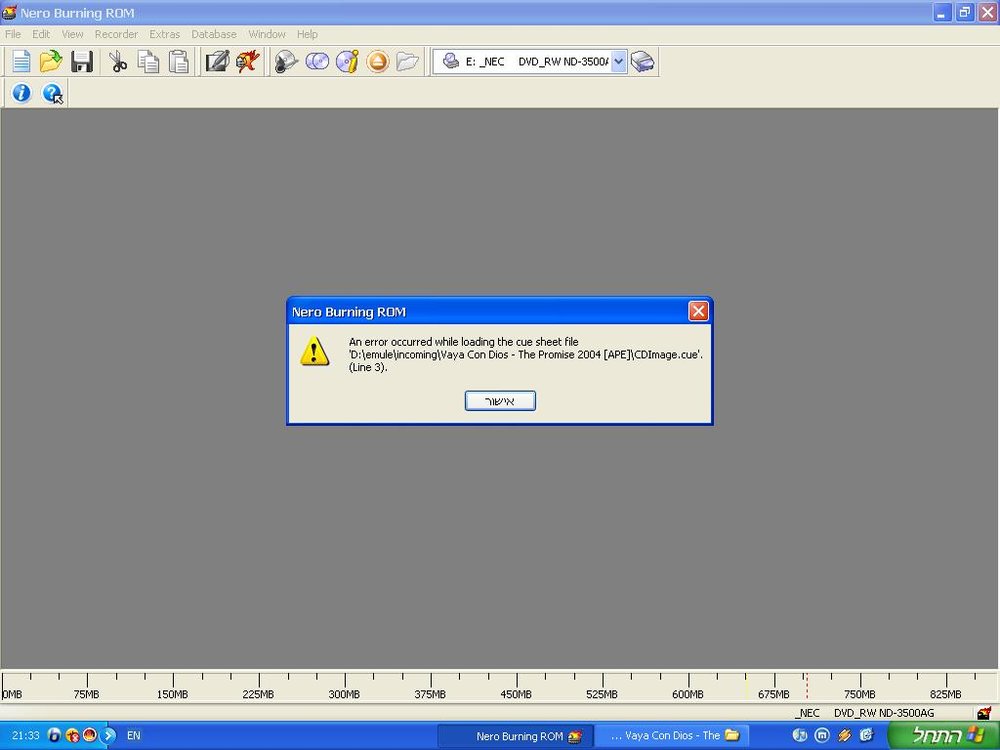Click the orange pencil quick launch icon
The width and height of the screenshot is (1000, 750).
pyautogui.click(x=844, y=735)
